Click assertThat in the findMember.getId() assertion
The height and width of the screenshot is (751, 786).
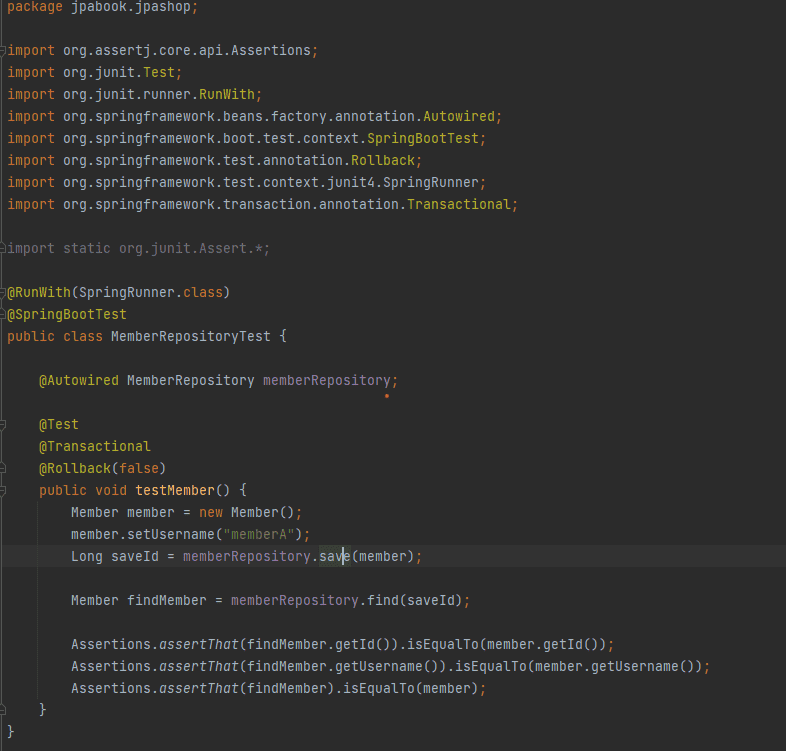coord(199,645)
